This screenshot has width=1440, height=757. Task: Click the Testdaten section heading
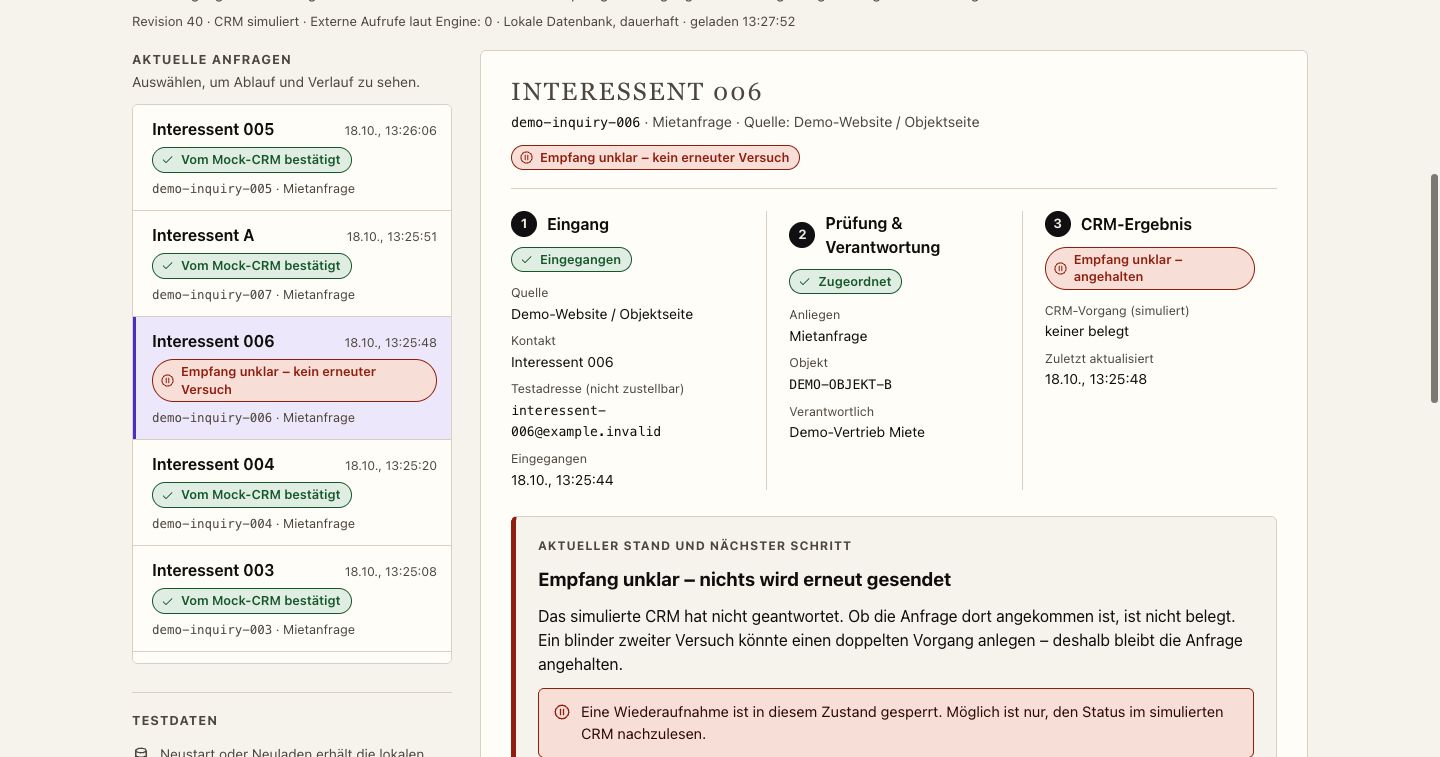click(175, 721)
